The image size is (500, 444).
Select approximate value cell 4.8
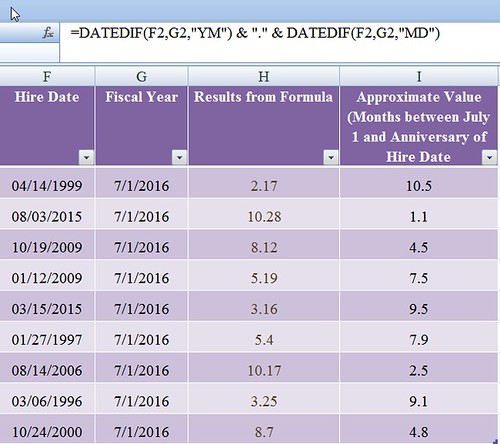(419, 429)
